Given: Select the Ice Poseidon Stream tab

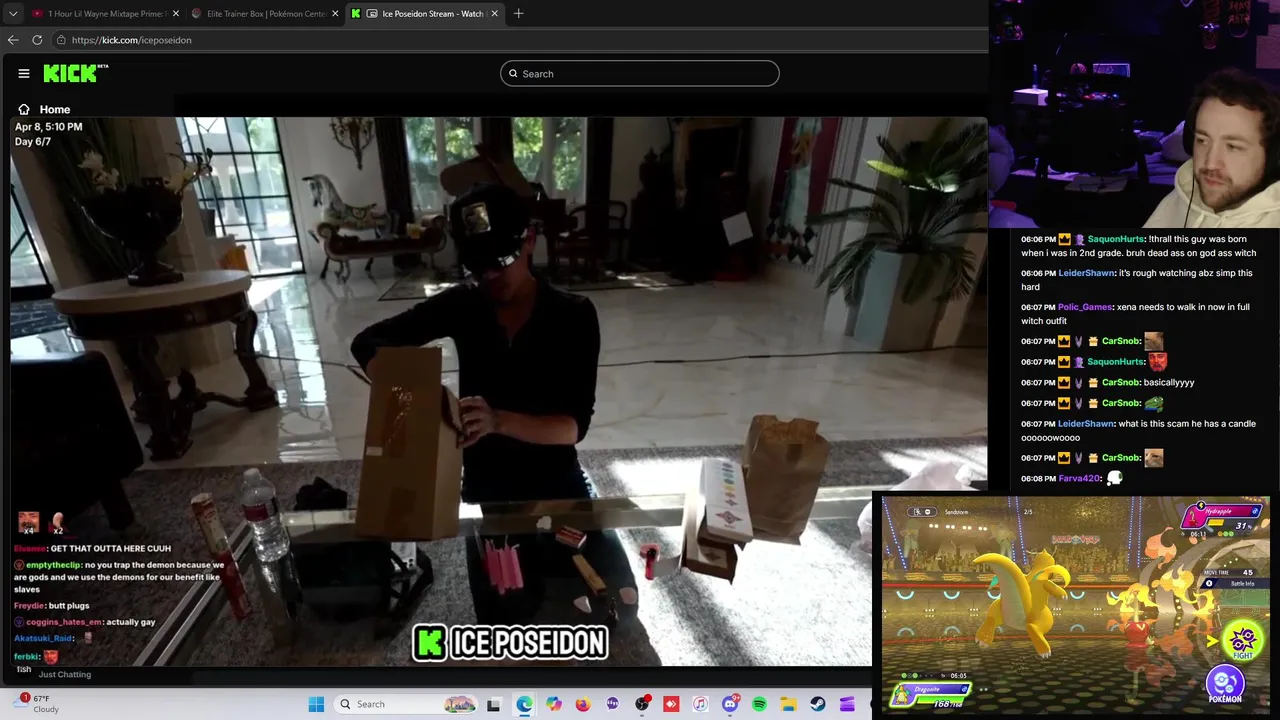Looking at the screenshot, I should click(x=425, y=13).
